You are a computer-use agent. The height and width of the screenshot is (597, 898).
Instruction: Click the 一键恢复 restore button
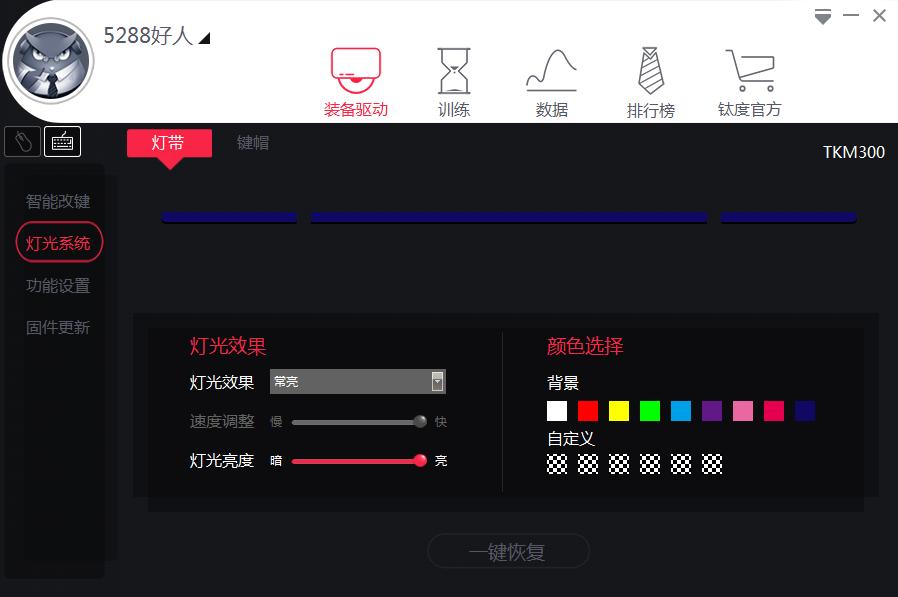(508, 551)
